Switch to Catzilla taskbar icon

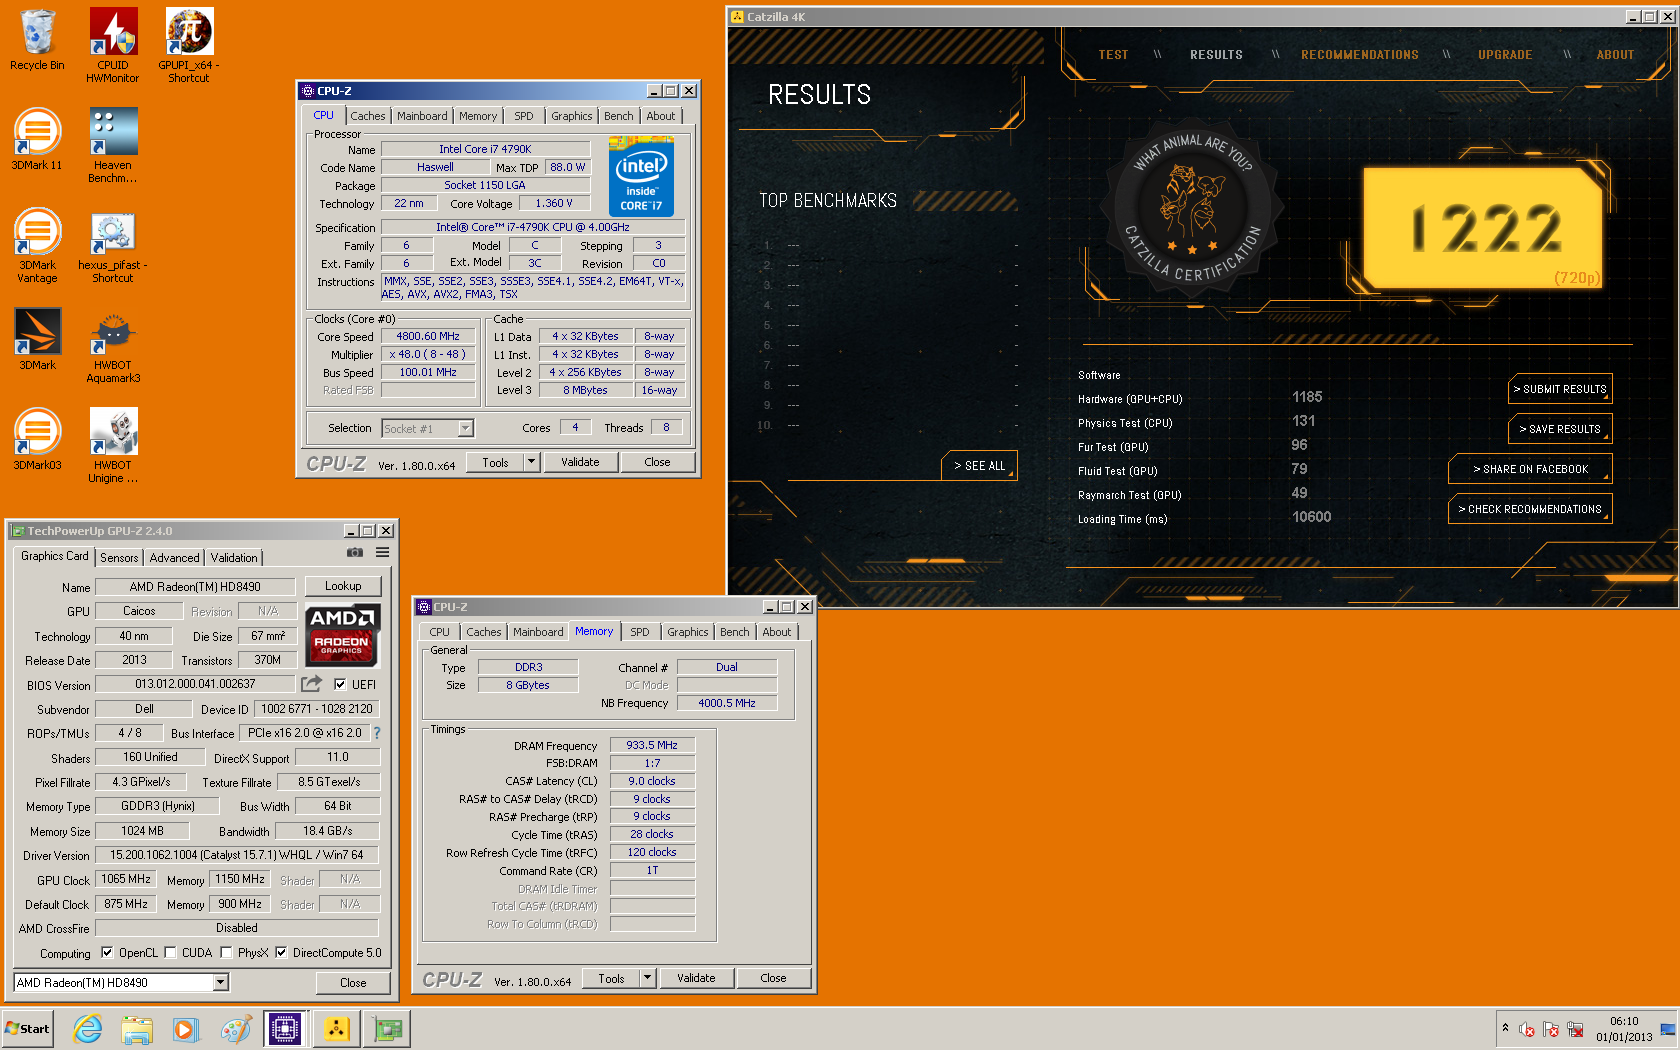(x=336, y=1028)
